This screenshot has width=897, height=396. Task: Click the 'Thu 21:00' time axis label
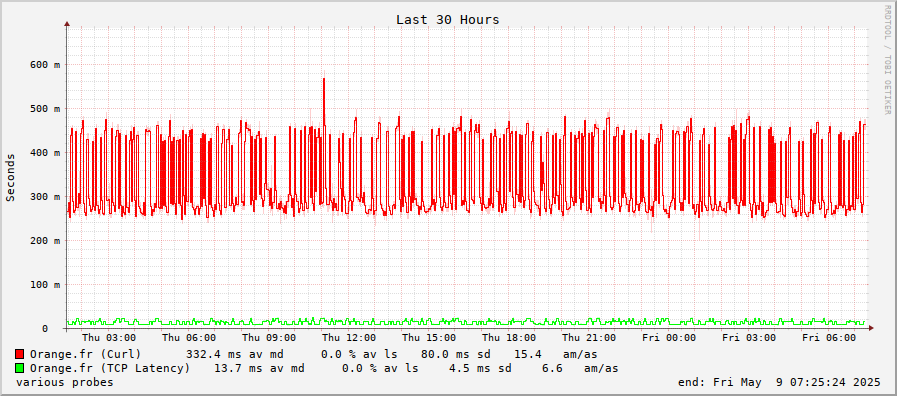tap(589, 338)
